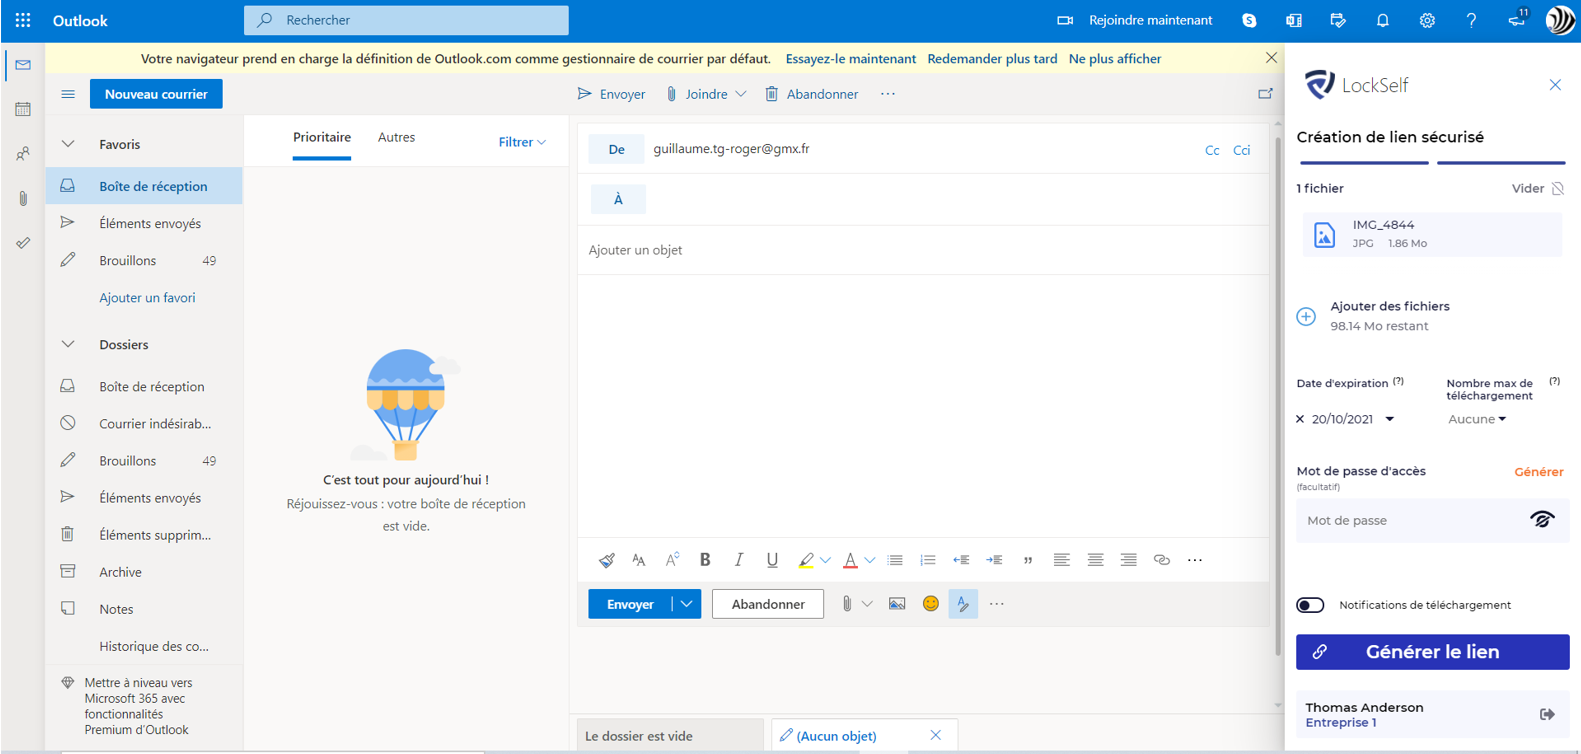
Task: Click Générer to create a password
Action: point(1538,472)
